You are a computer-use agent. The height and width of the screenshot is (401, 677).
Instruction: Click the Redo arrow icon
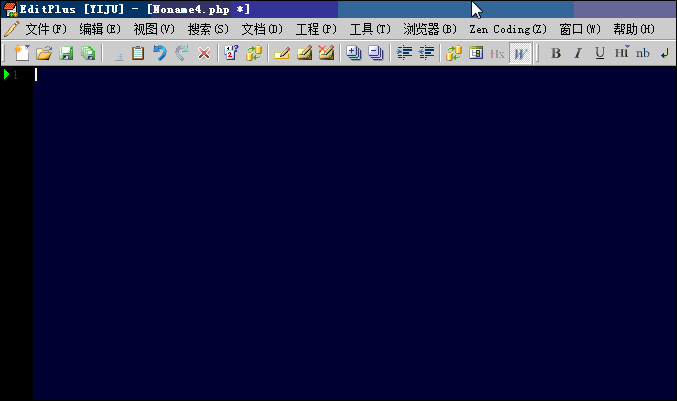coord(182,53)
